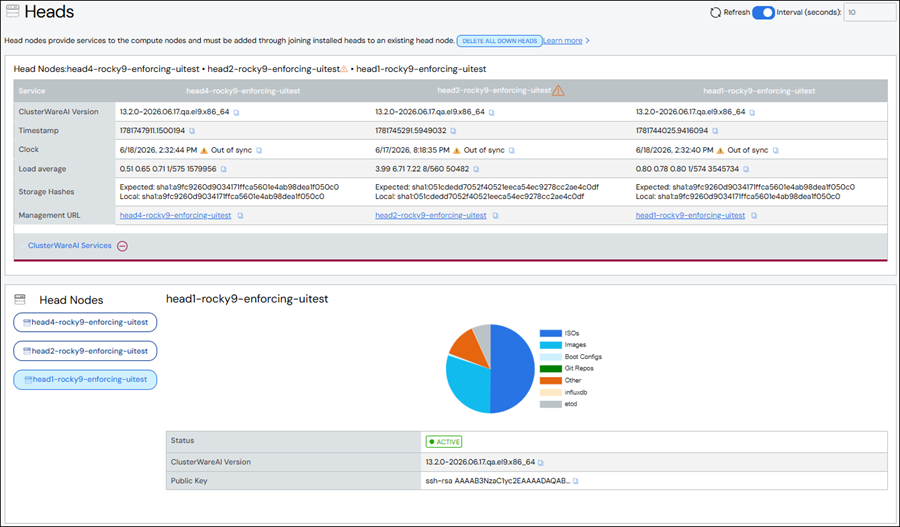Copy the ssh-rsa public key
Screen dimensions: 900x527
click(576, 481)
